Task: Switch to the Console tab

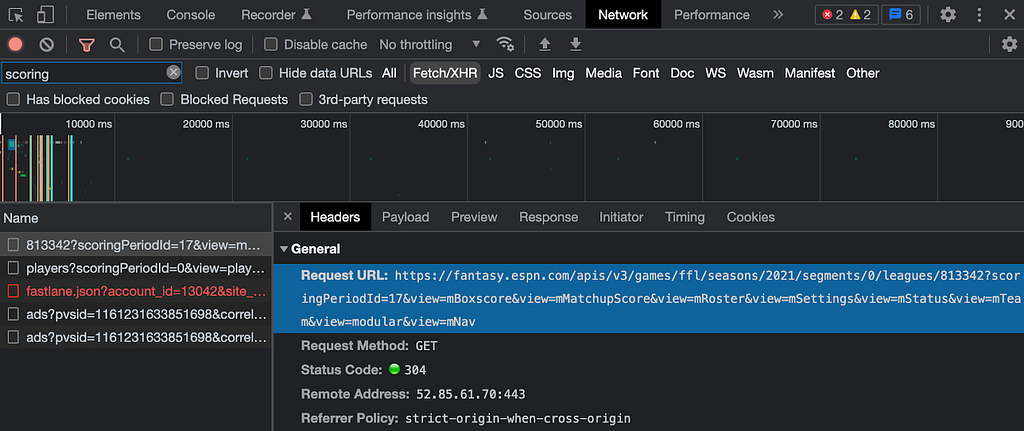Action: tap(191, 14)
